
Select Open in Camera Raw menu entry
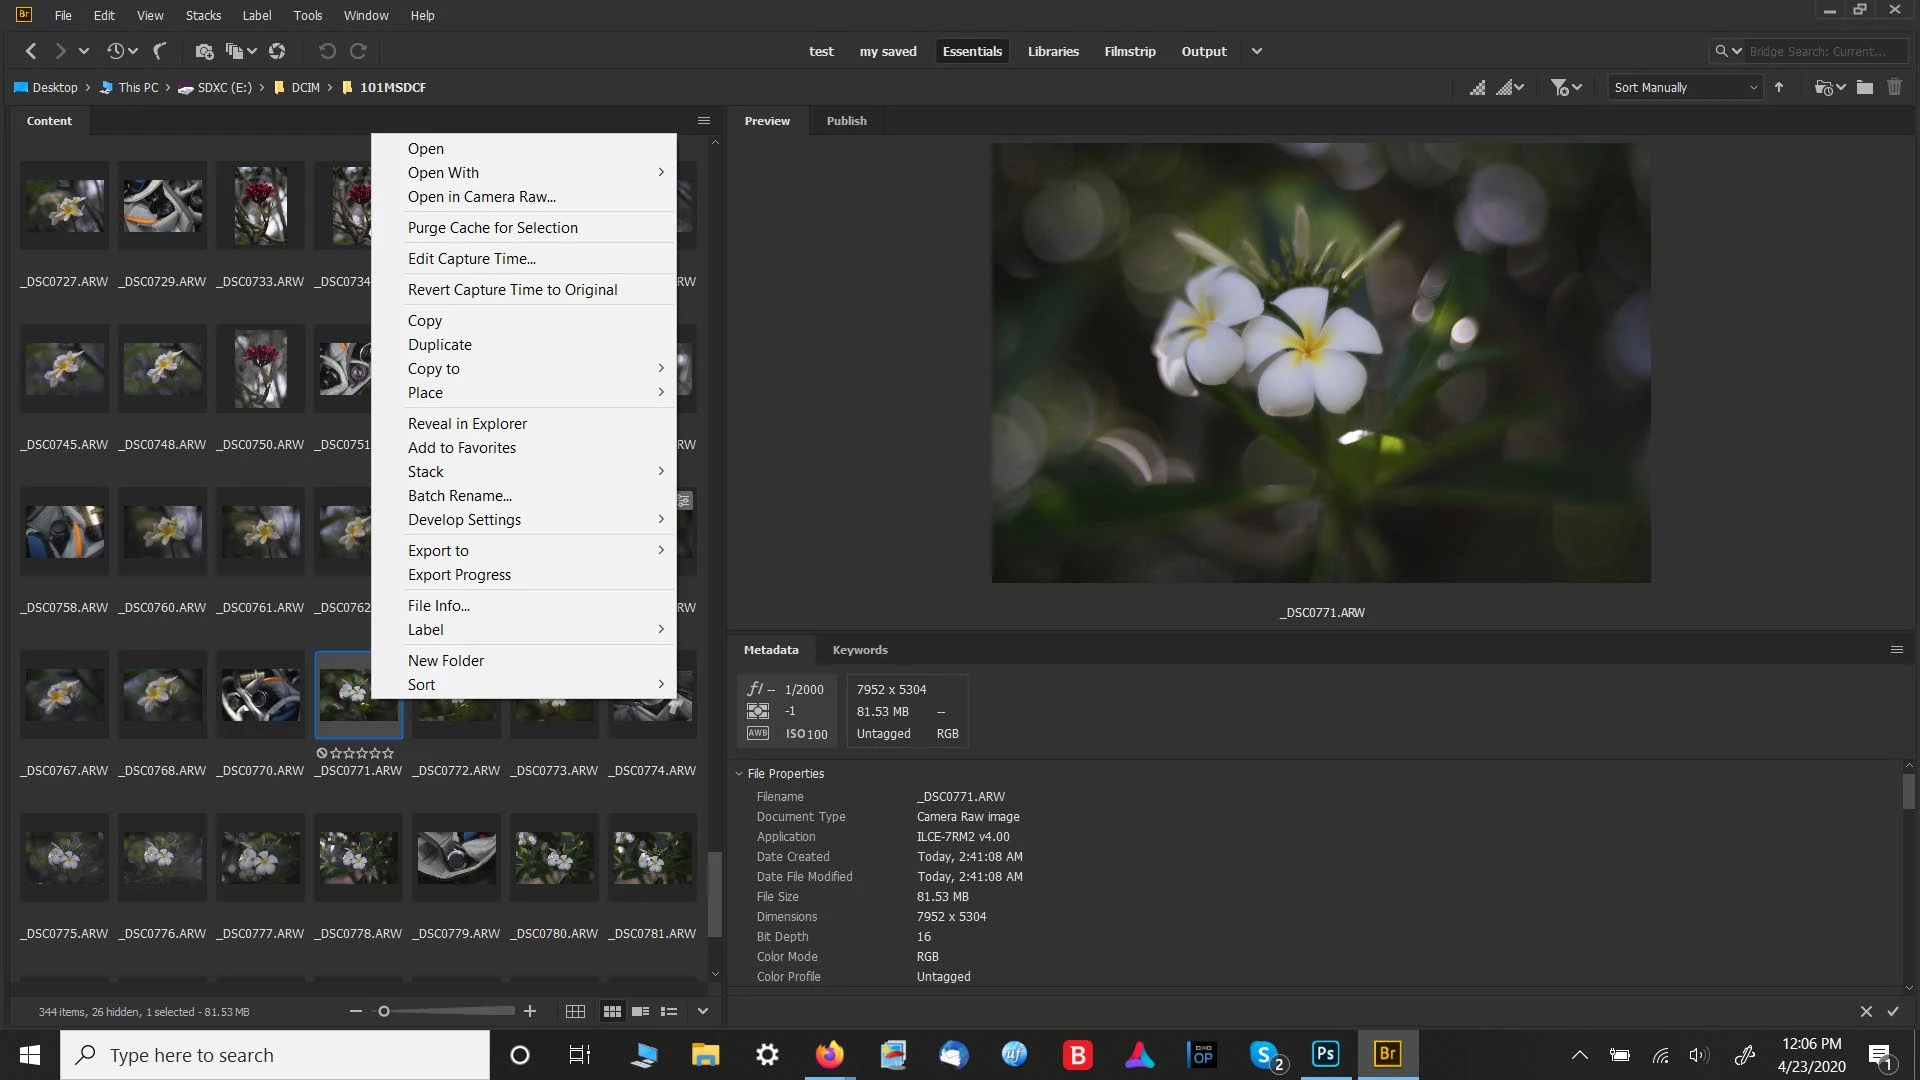pos(481,197)
